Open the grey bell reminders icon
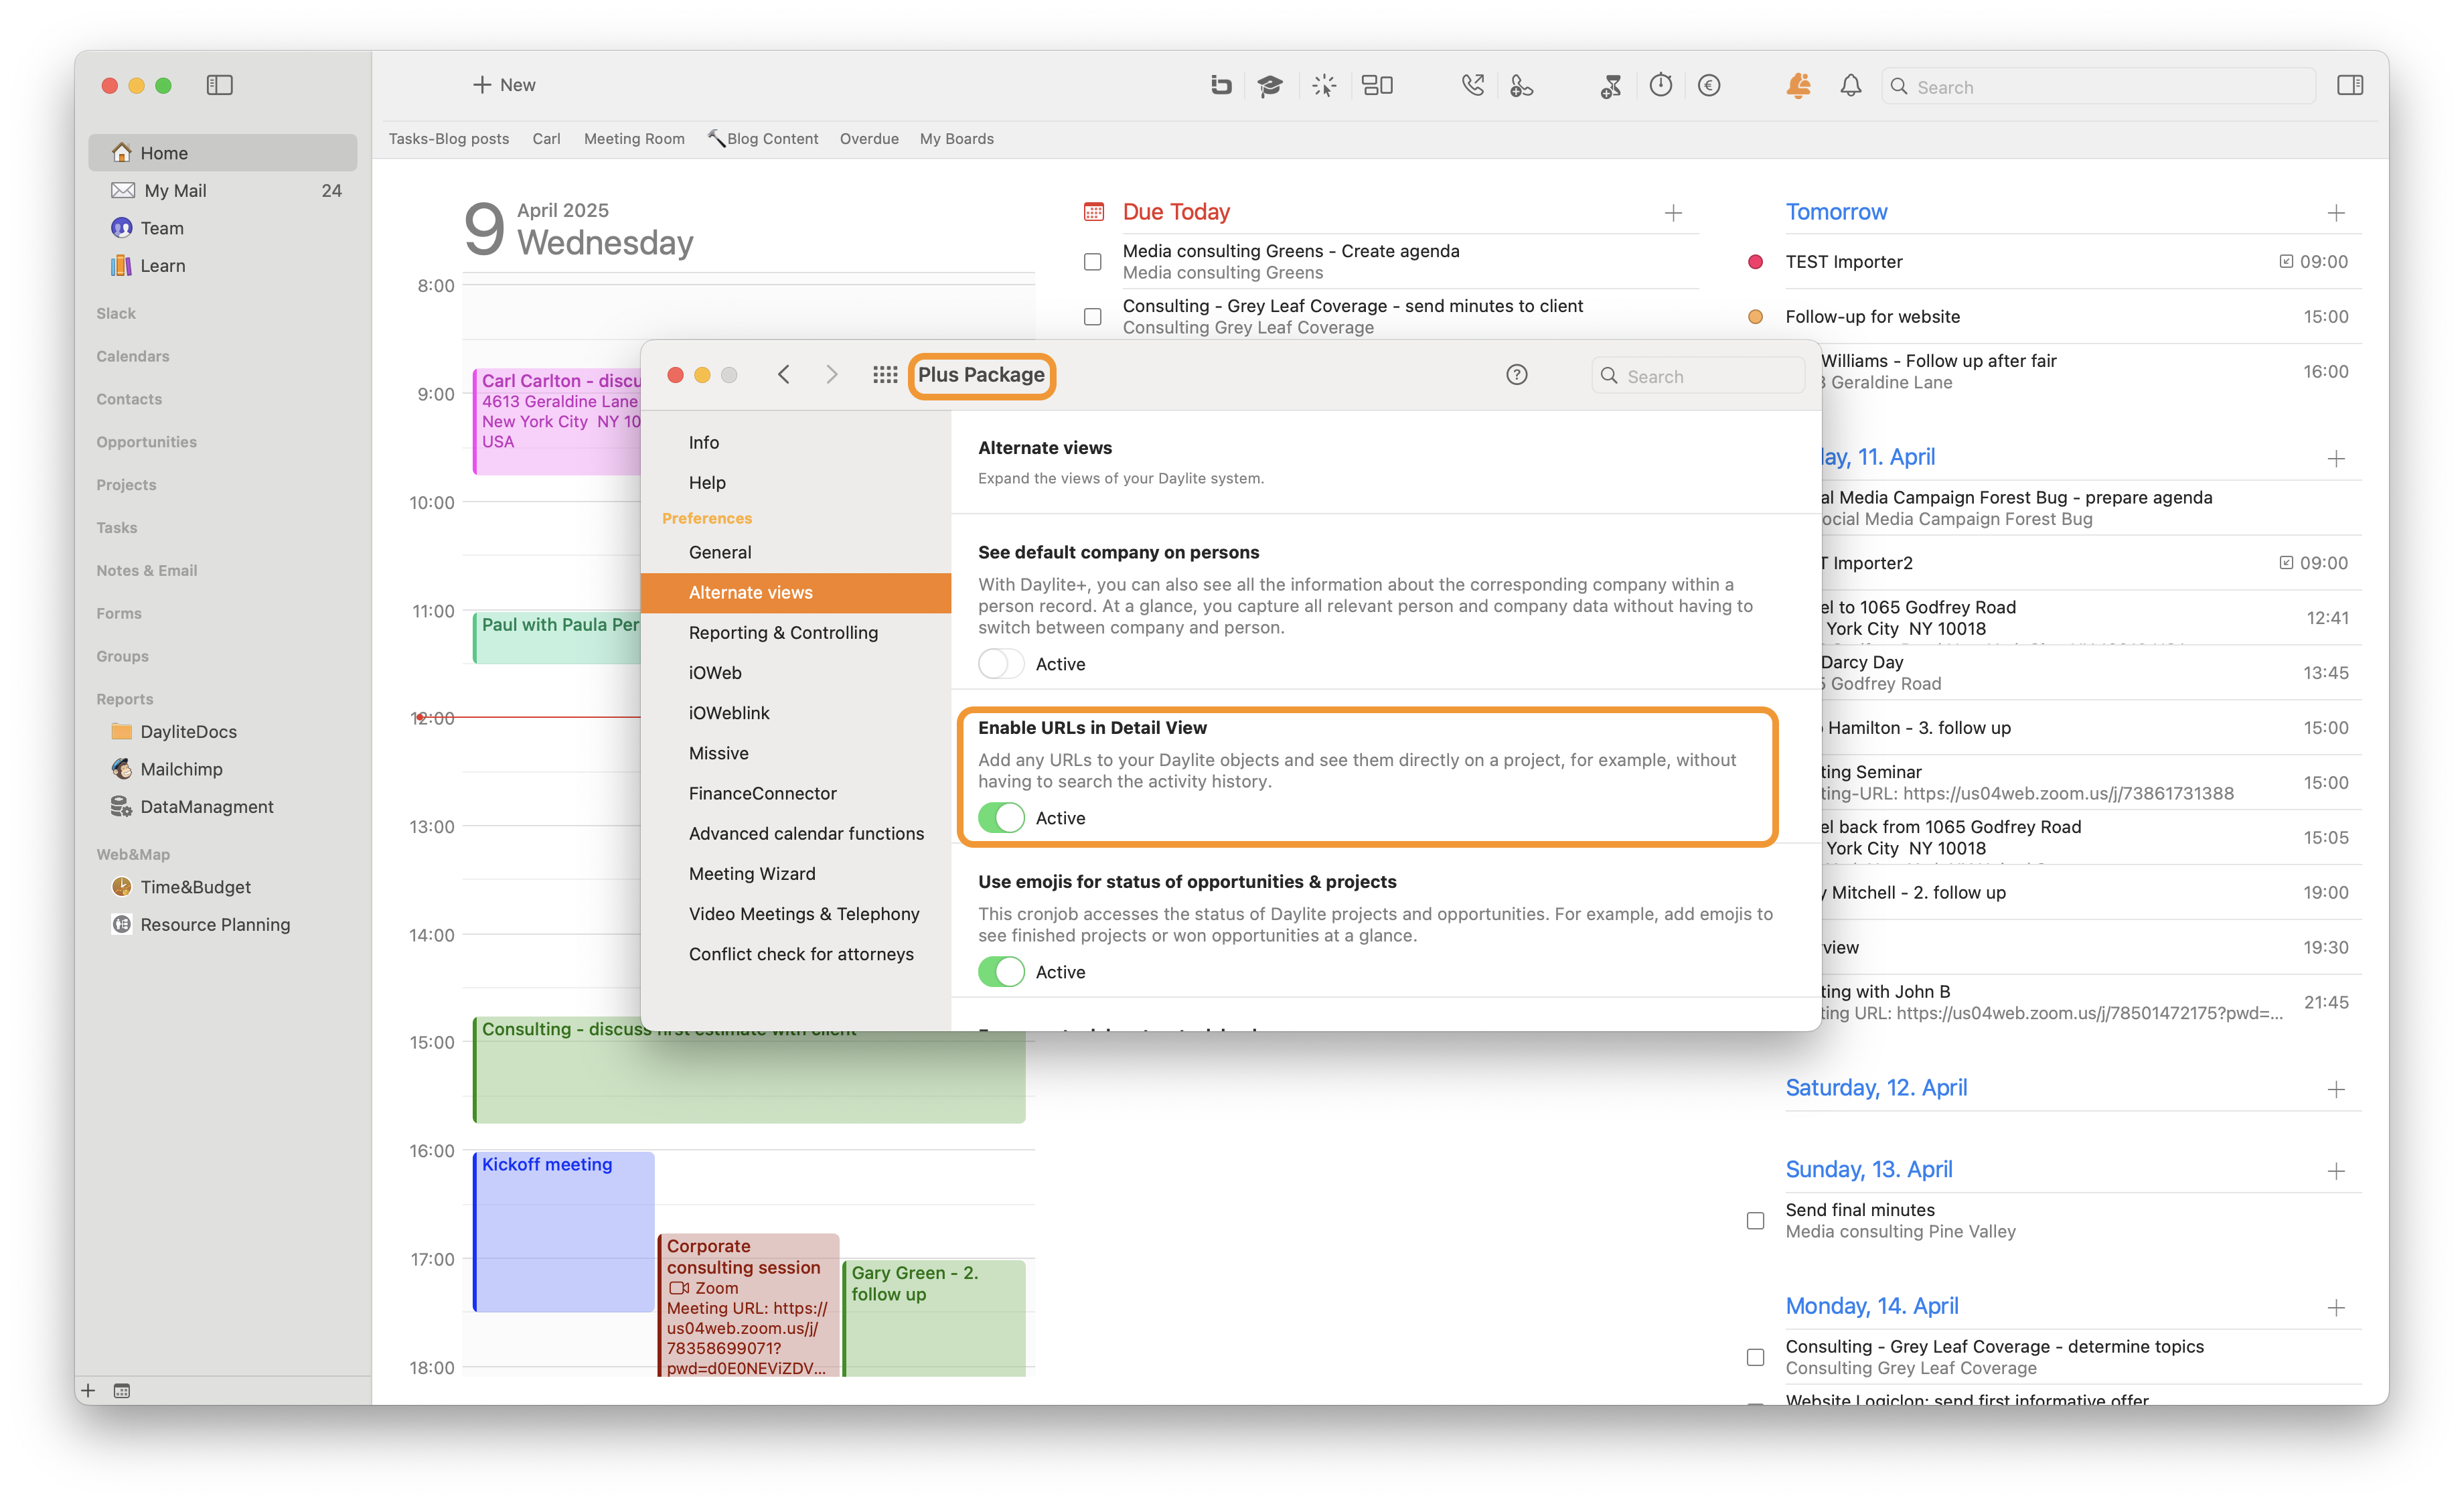 click(x=1850, y=85)
